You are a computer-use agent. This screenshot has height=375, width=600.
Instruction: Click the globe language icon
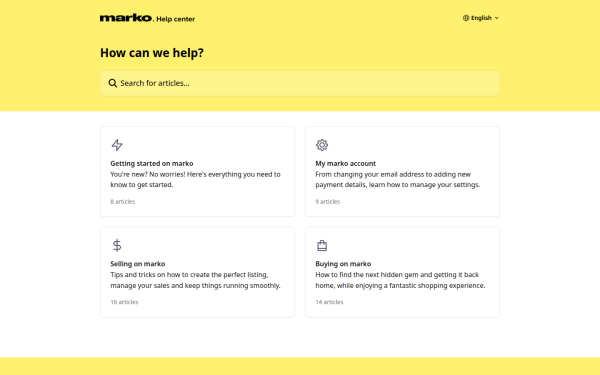pos(466,18)
